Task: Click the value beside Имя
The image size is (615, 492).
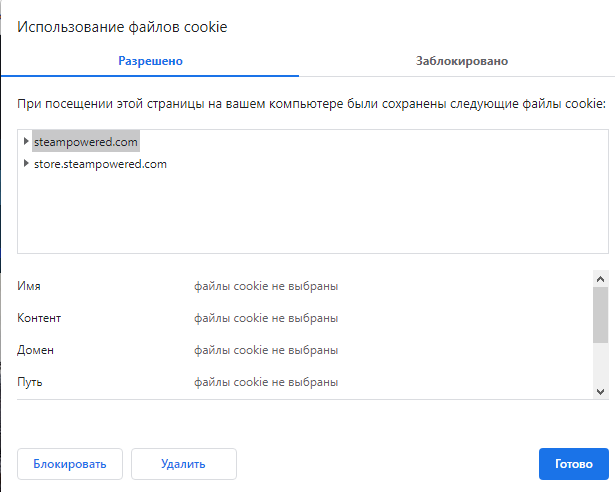Action: 266,286
